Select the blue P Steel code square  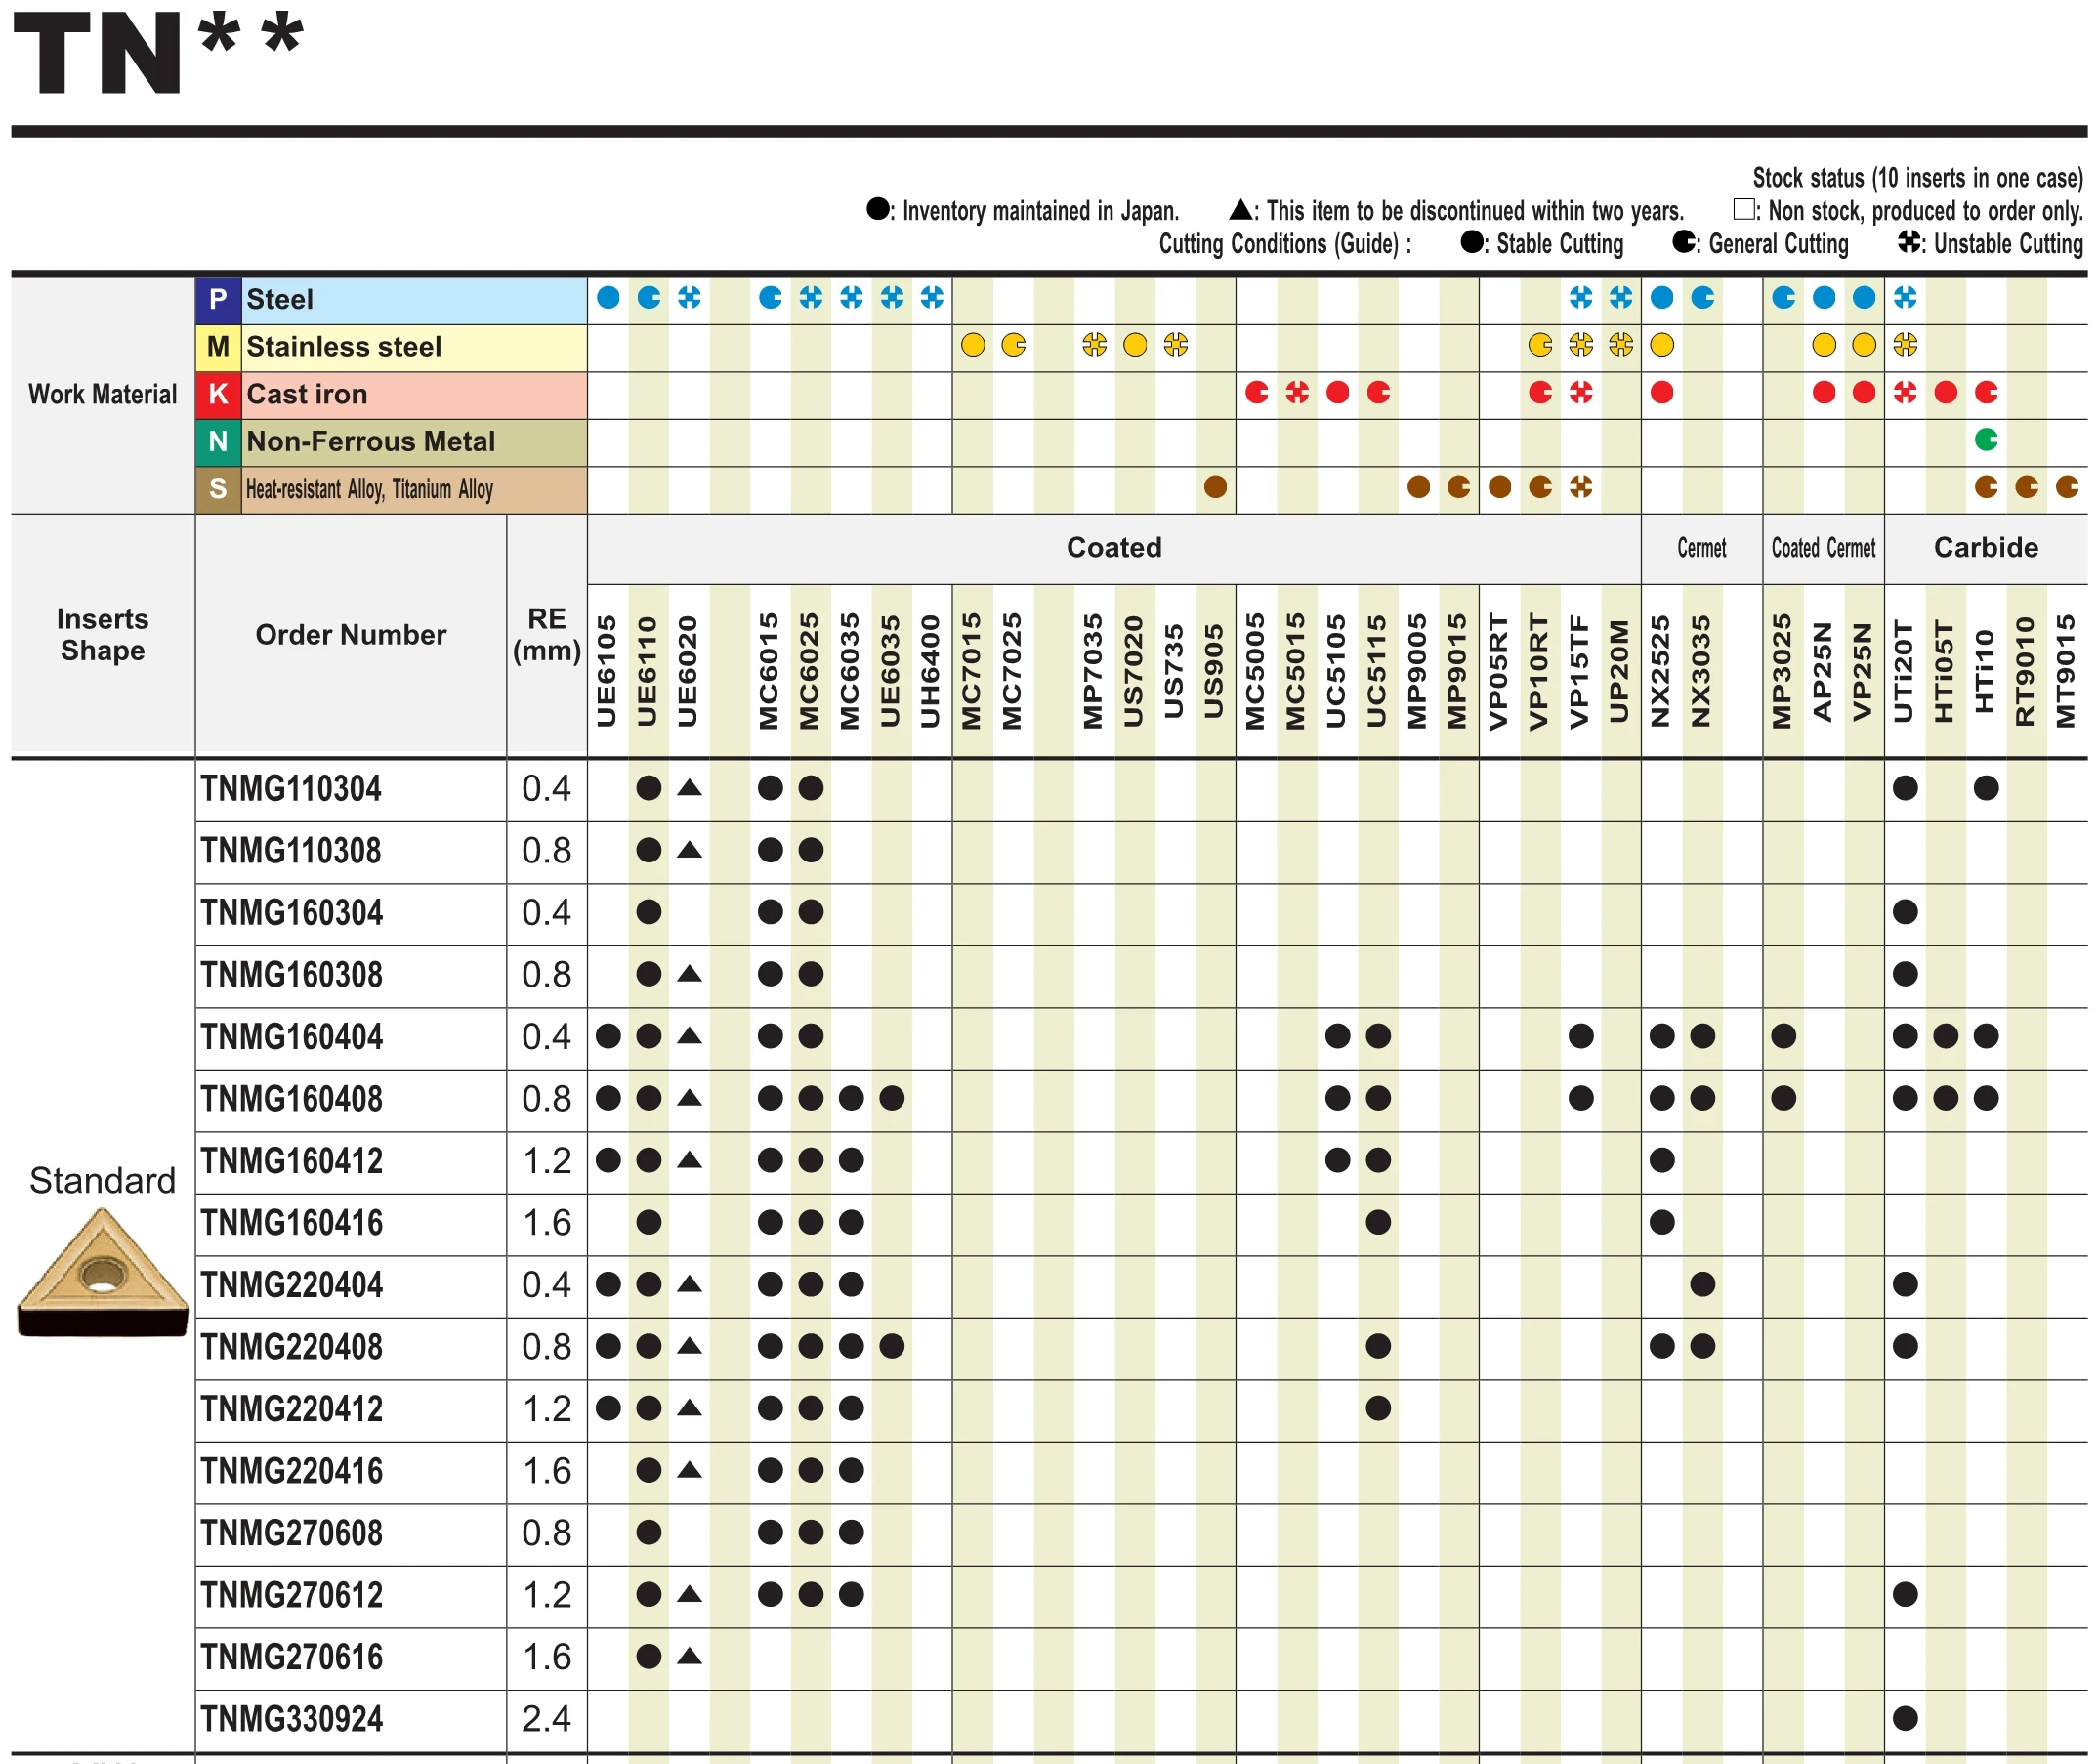pyautogui.click(x=218, y=299)
